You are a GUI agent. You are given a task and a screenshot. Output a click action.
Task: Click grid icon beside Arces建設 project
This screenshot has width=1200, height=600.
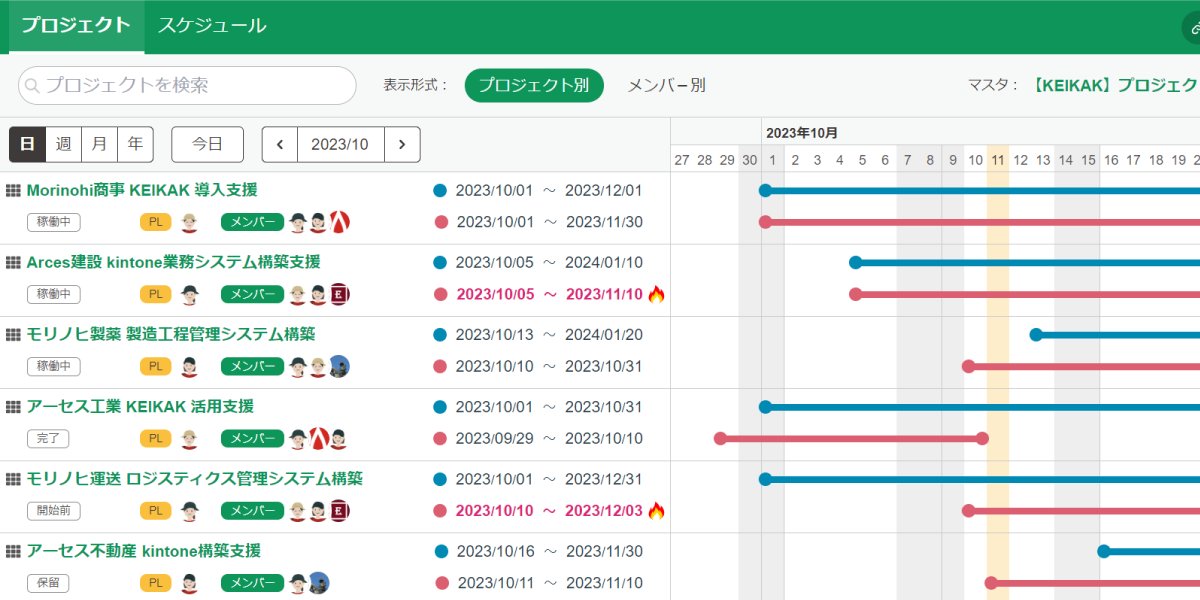13,262
